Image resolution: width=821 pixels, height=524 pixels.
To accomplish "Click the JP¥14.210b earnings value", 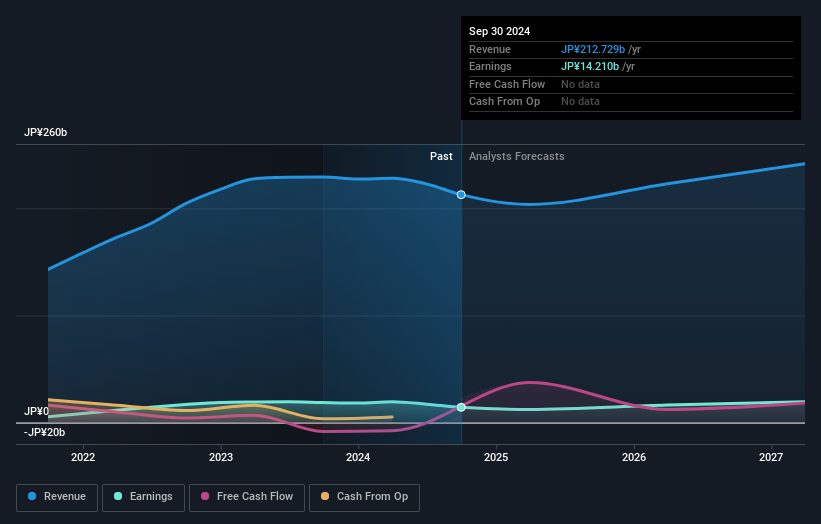I will click(590, 66).
